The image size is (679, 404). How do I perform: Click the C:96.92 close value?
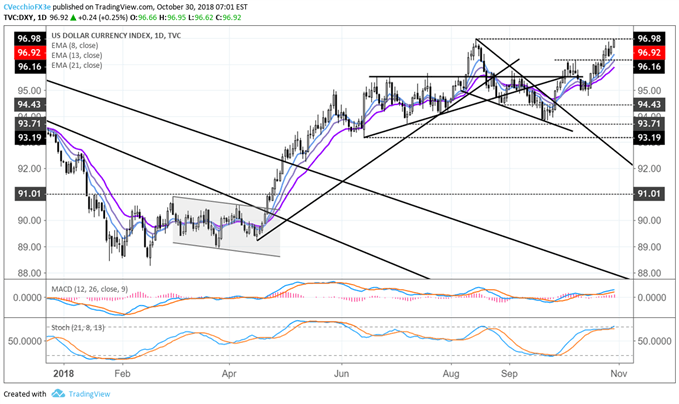point(230,18)
